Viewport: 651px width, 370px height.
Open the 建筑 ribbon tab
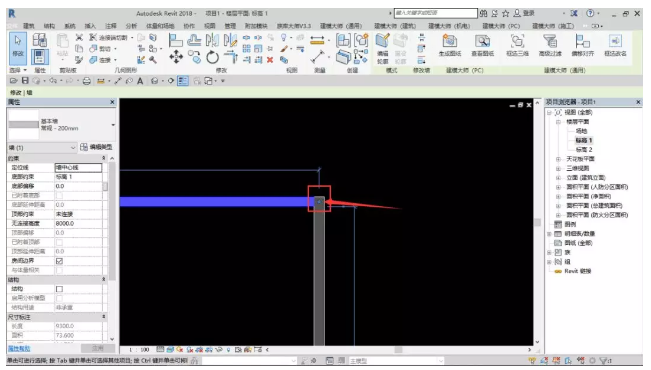[x=29, y=26]
